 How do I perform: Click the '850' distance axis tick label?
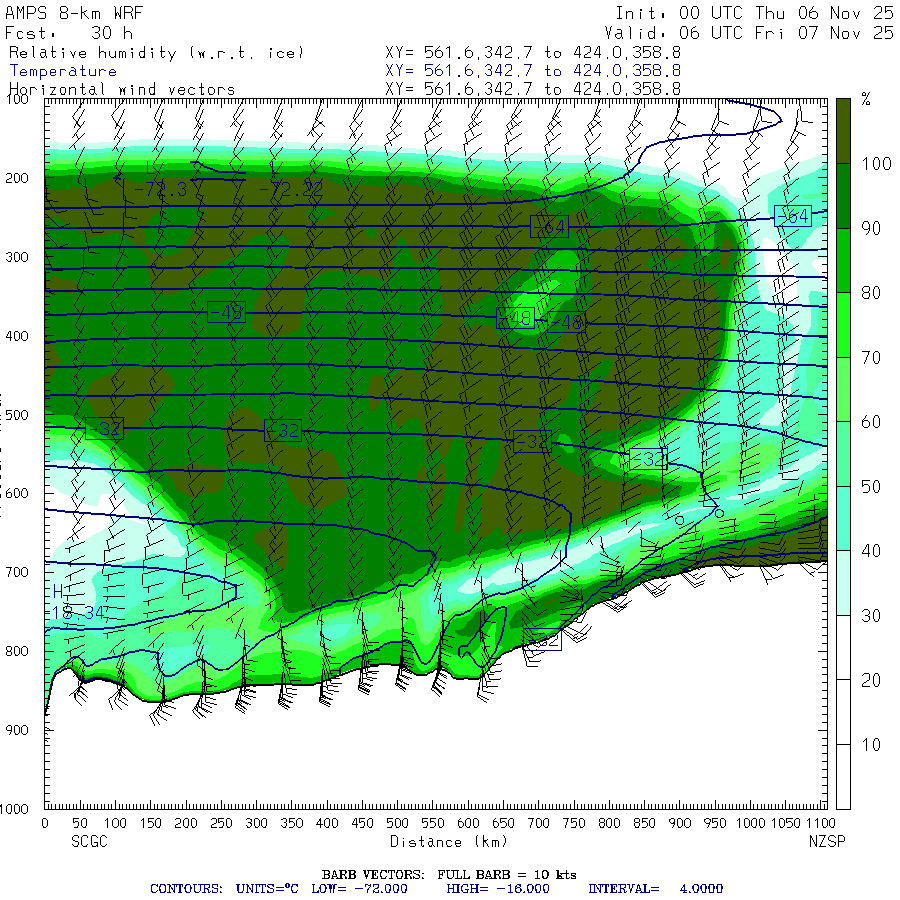coord(644,823)
